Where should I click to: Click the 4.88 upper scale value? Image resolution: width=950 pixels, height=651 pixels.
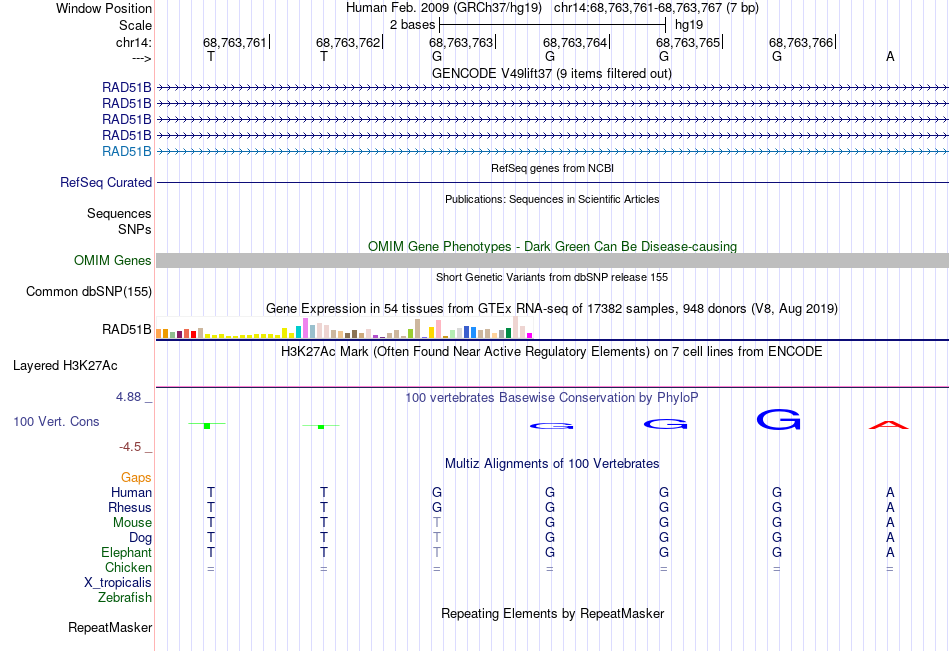click(128, 397)
